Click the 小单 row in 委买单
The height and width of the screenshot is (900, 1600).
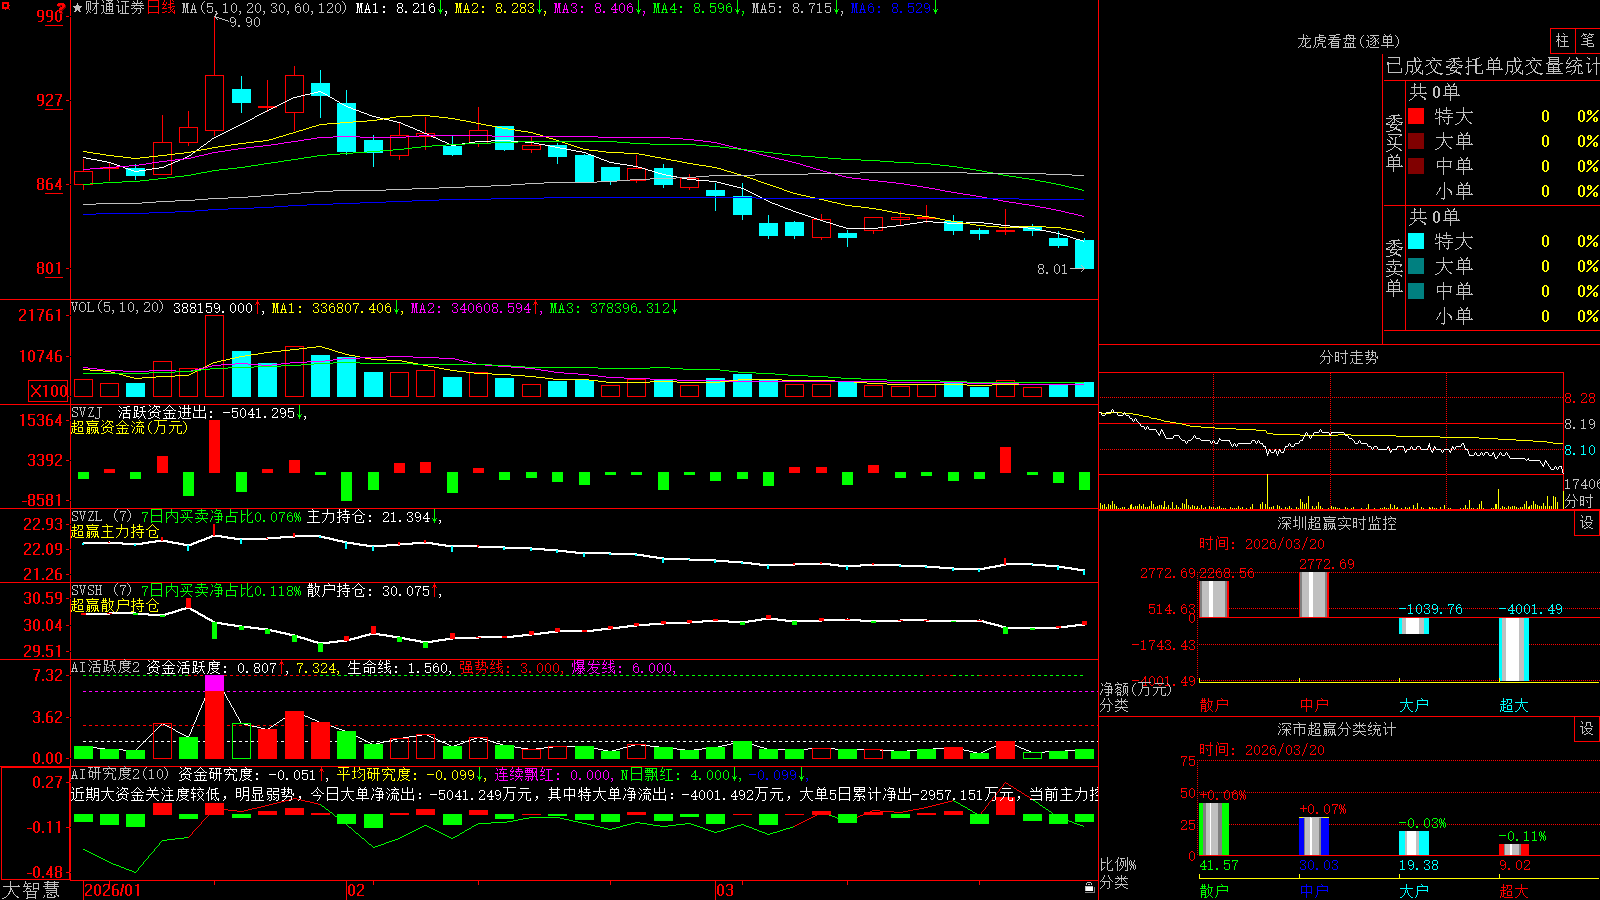point(1501,191)
